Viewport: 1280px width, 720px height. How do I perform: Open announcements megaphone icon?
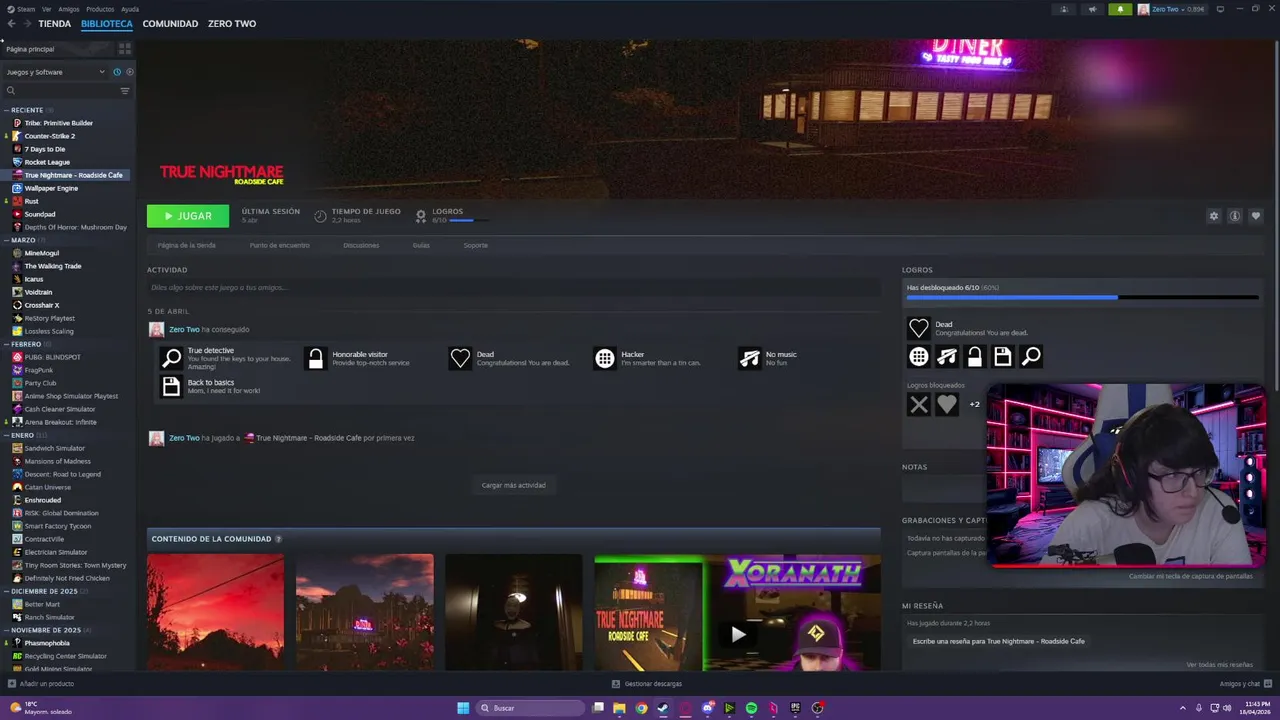[1092, 9]
